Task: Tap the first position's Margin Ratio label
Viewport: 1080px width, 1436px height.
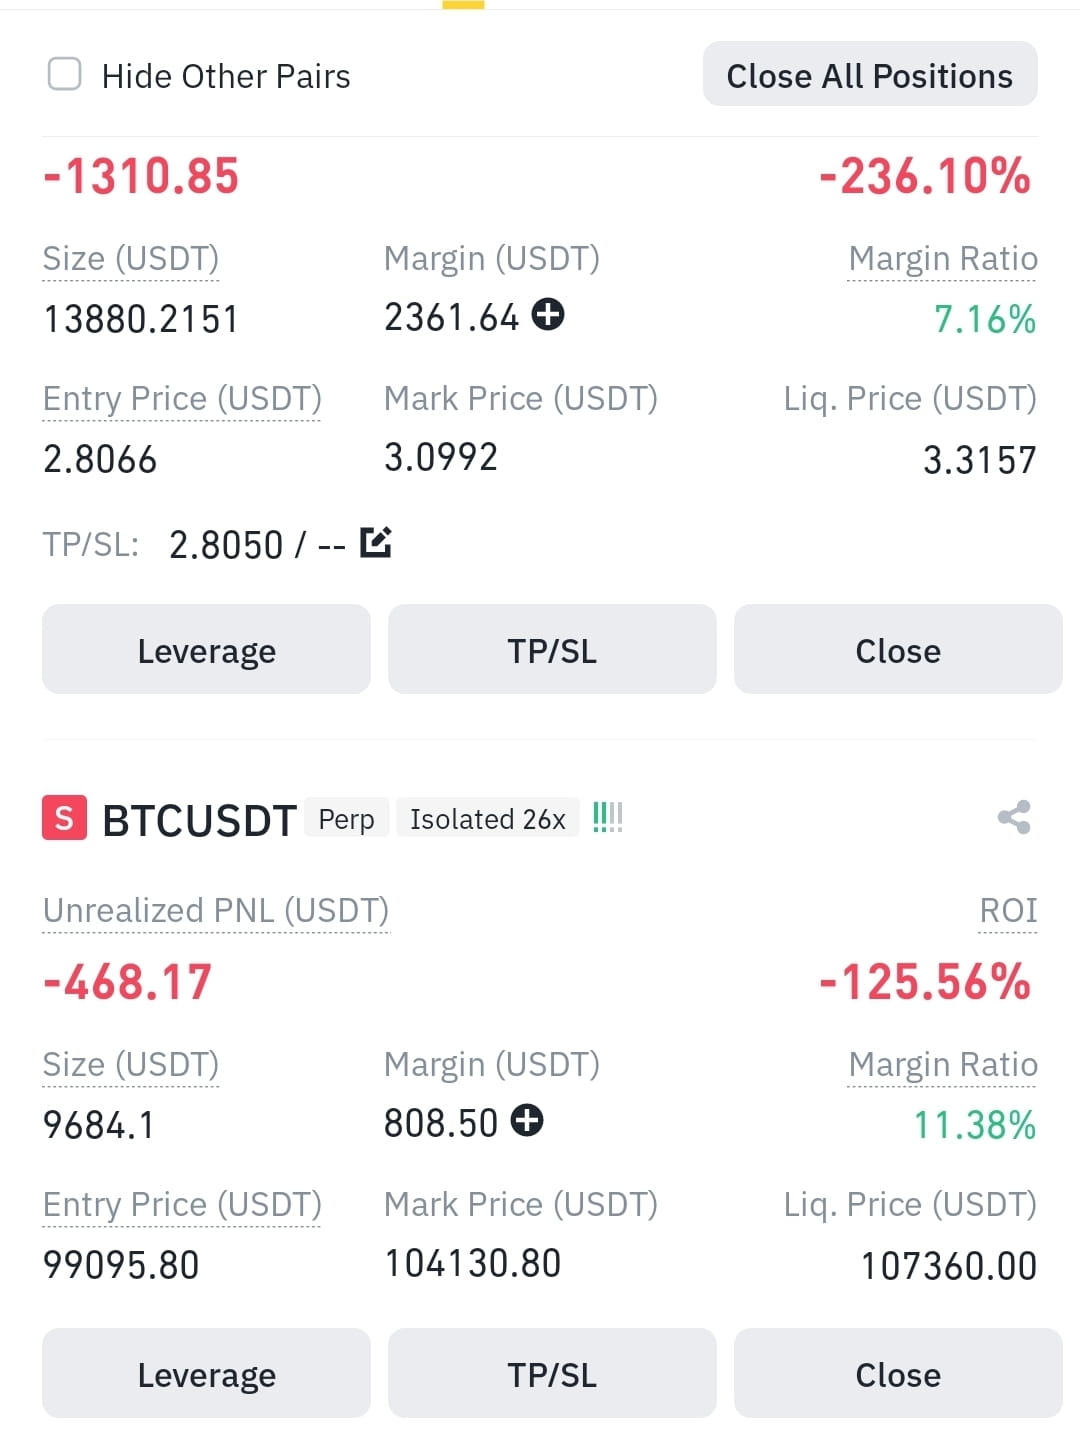Action: [943, 259]
